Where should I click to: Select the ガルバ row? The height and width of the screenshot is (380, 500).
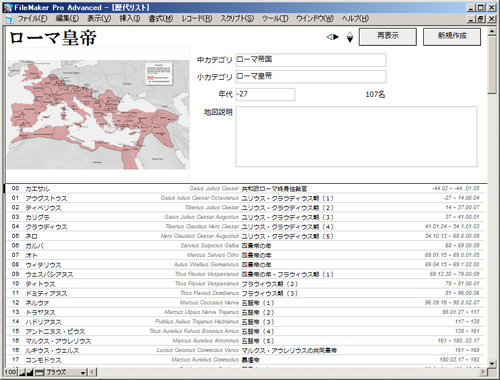tap(246, 246)
